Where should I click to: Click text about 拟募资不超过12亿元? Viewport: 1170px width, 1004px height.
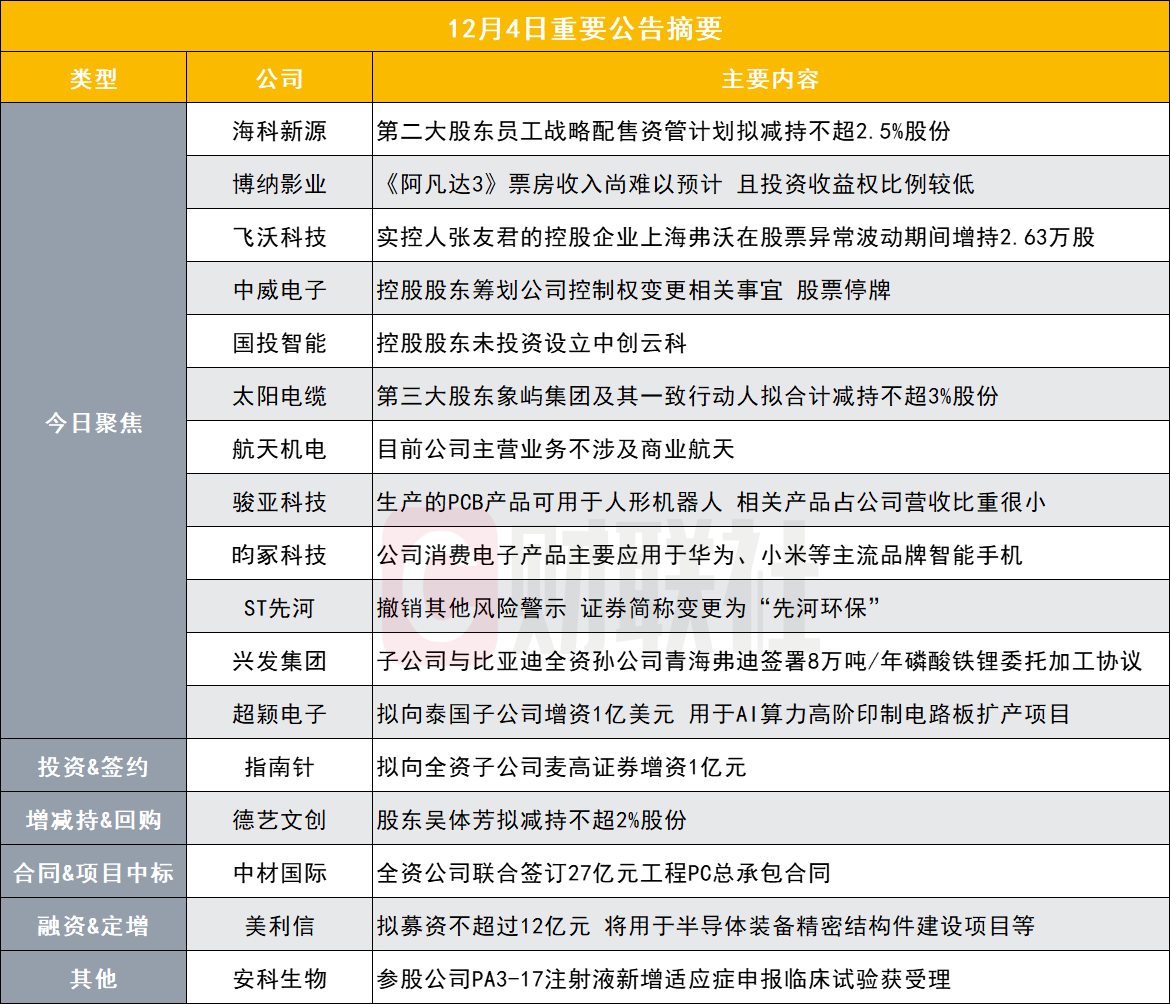(x=706, y=926)
